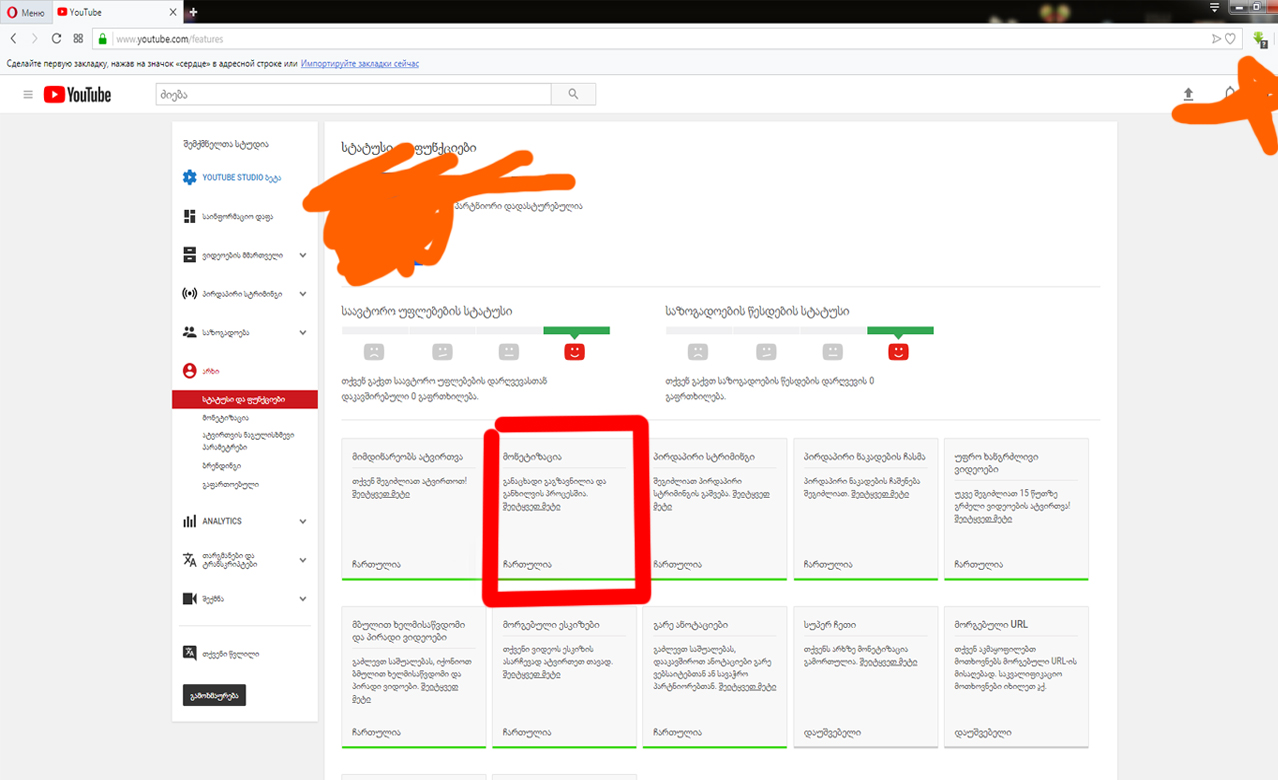Click the Create (შექმნა) camera icon
This screenshot has height=780, width=1278.
point(189,599)
